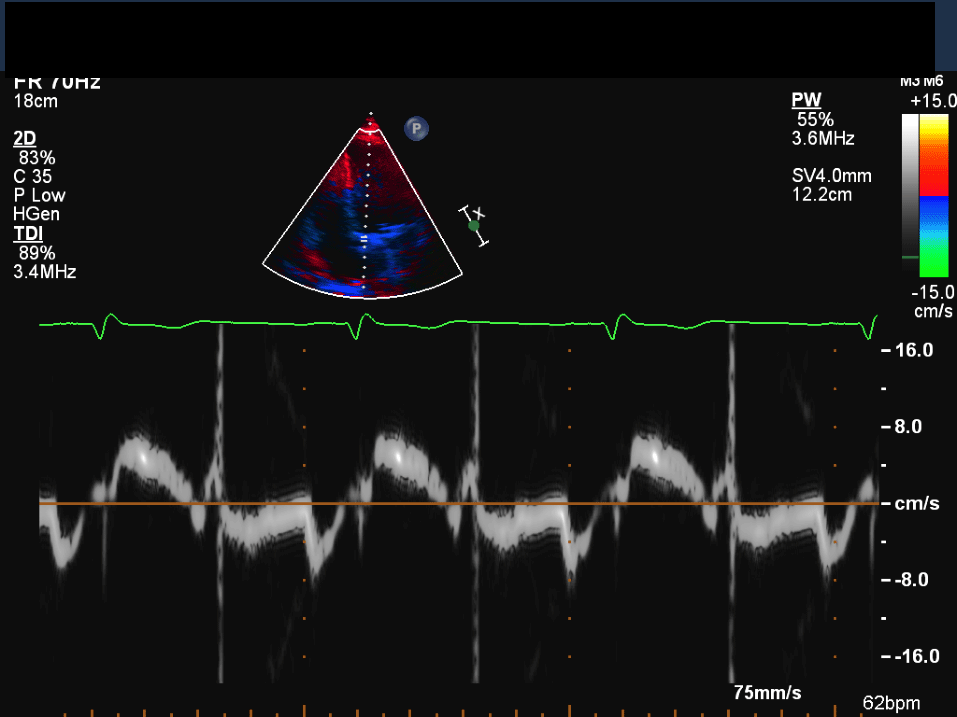Click the blue P orientation marker
The width and height of the screenshot is (957, 717).
tap(416, 128)
